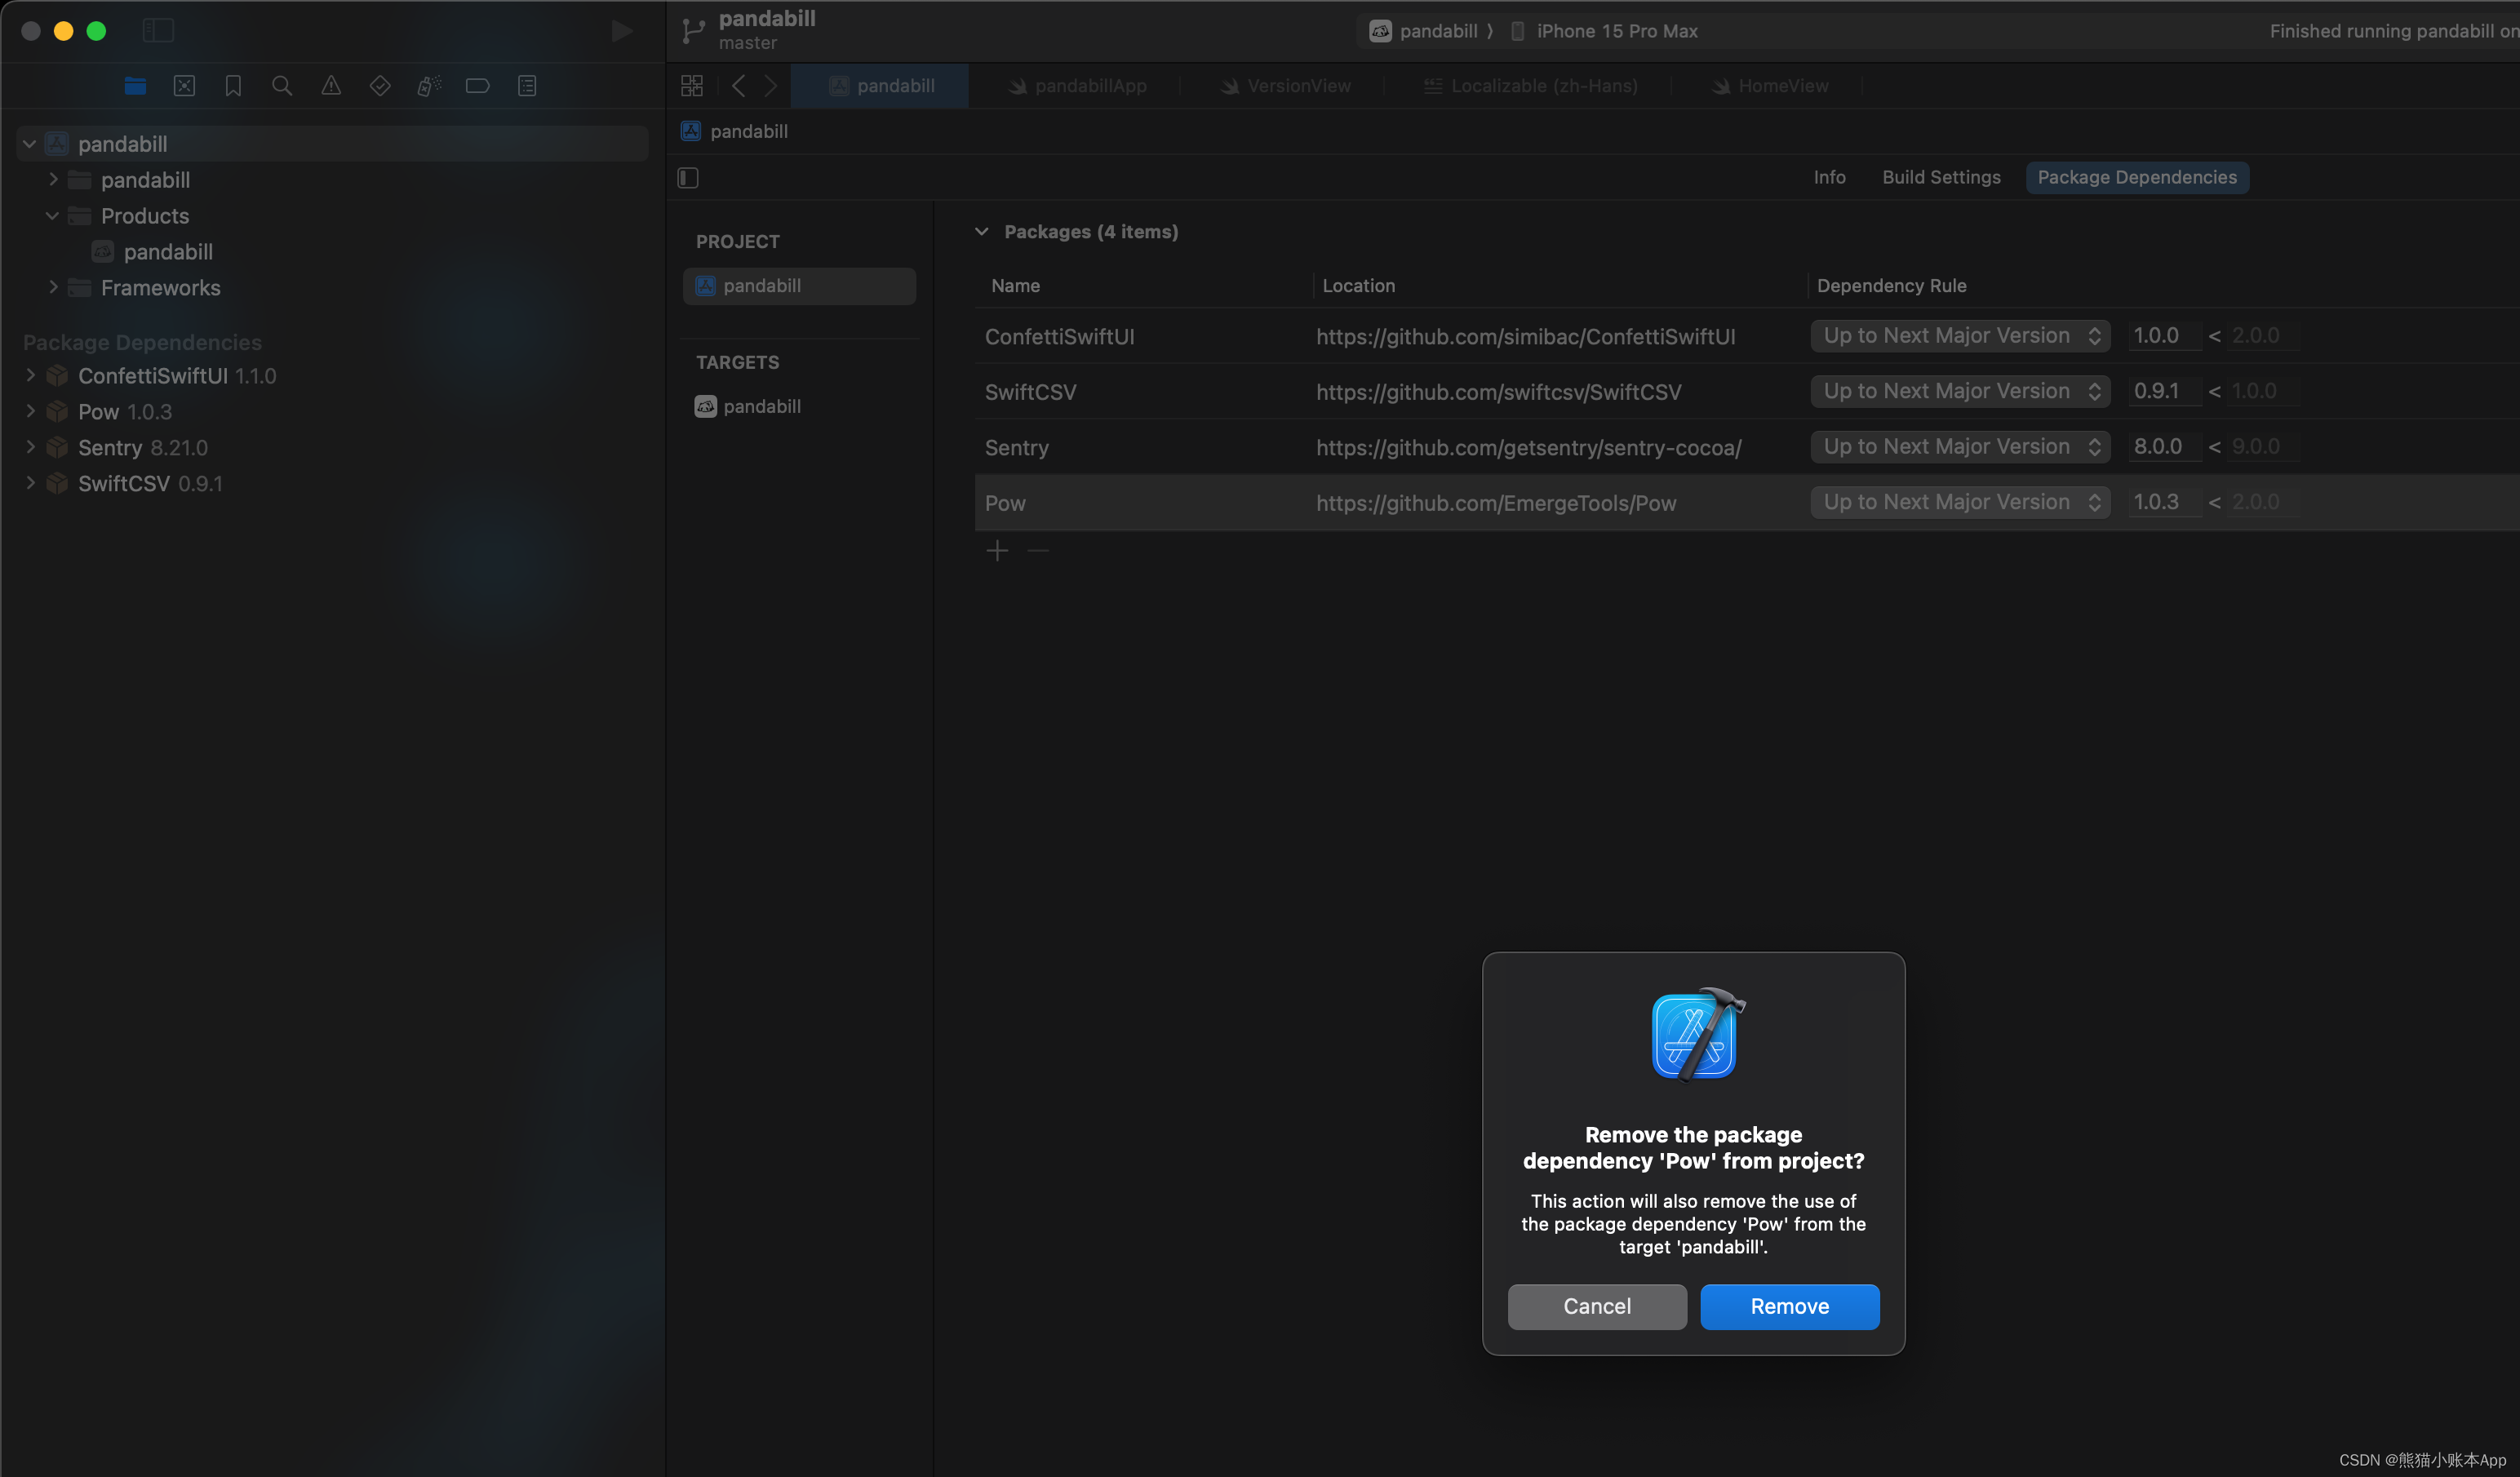Open the find navigator magnifier icon
The image size is (2520, 1477).
[282, 86]
